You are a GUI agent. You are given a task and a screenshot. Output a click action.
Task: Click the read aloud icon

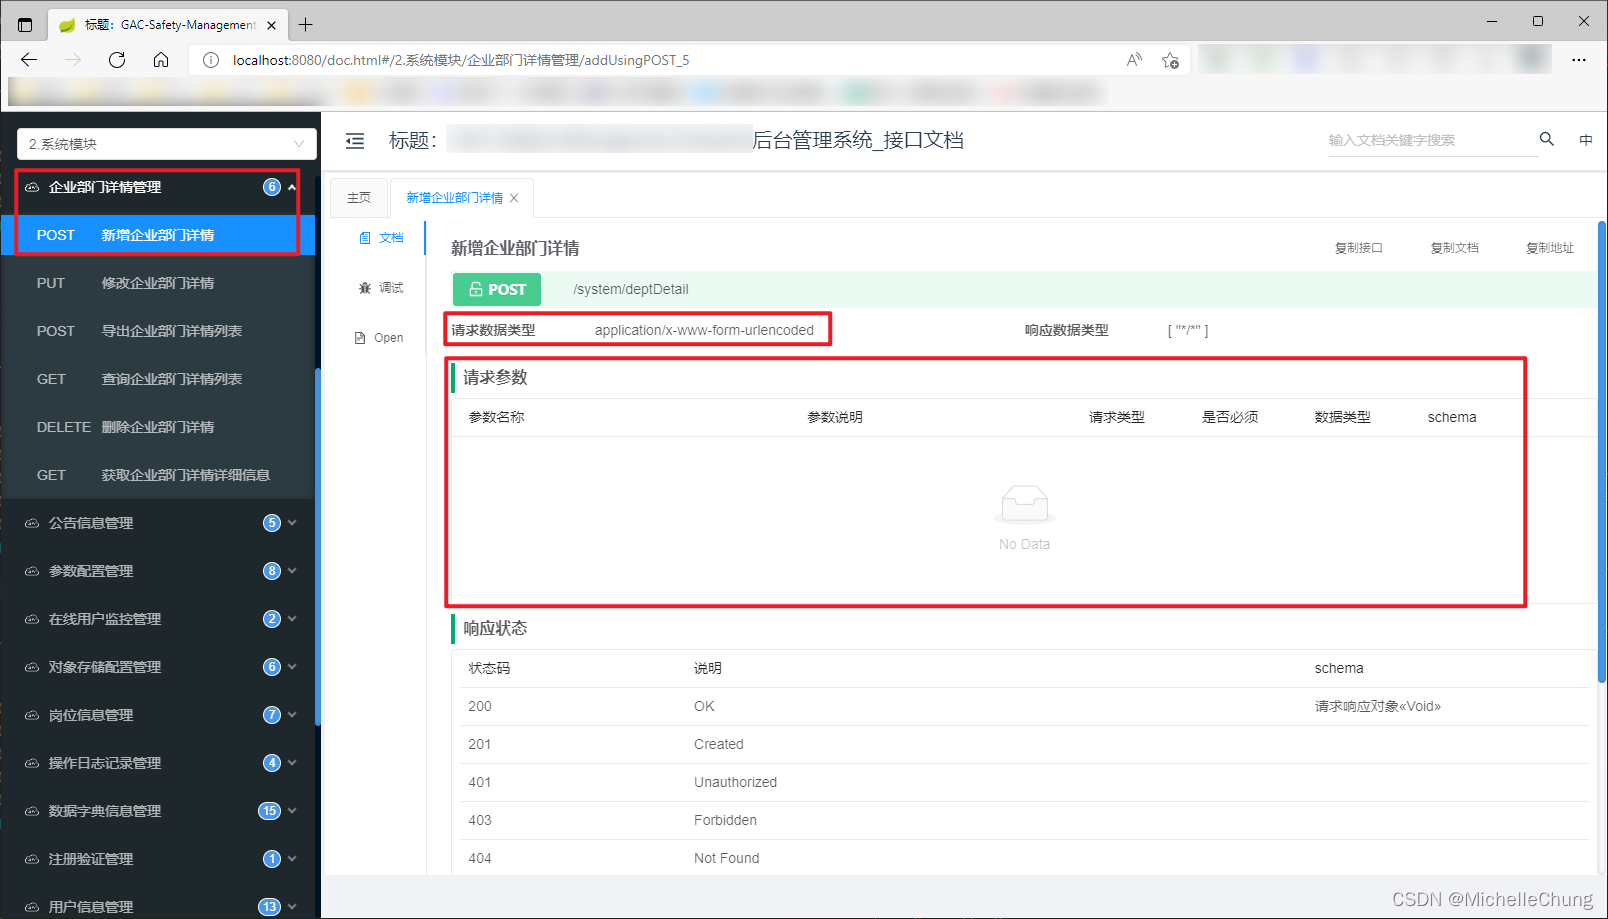point(1134,60)
